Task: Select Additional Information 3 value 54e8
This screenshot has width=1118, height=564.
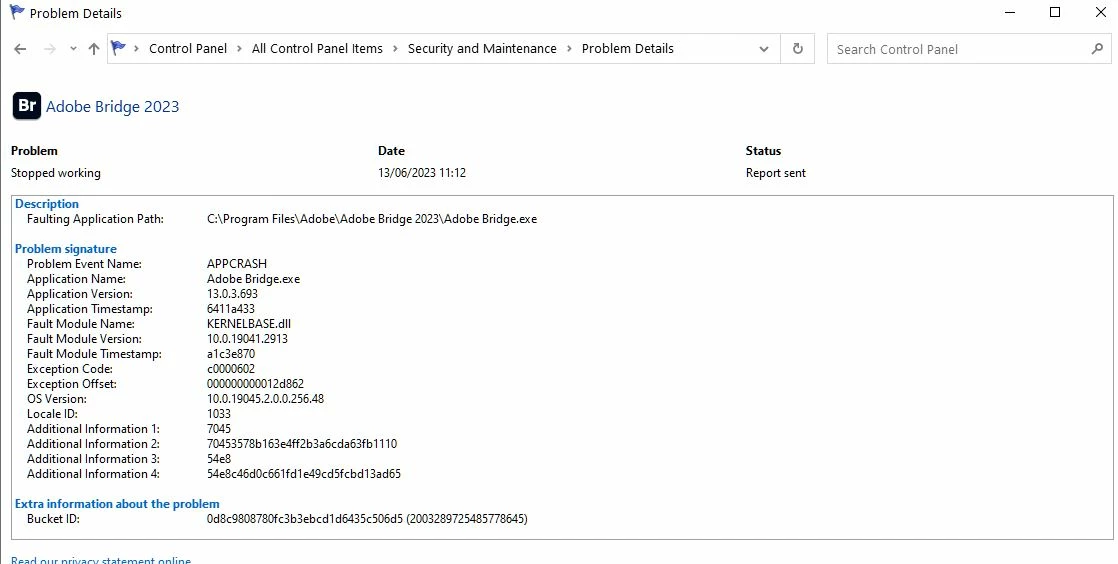Action: coord(219,458)
